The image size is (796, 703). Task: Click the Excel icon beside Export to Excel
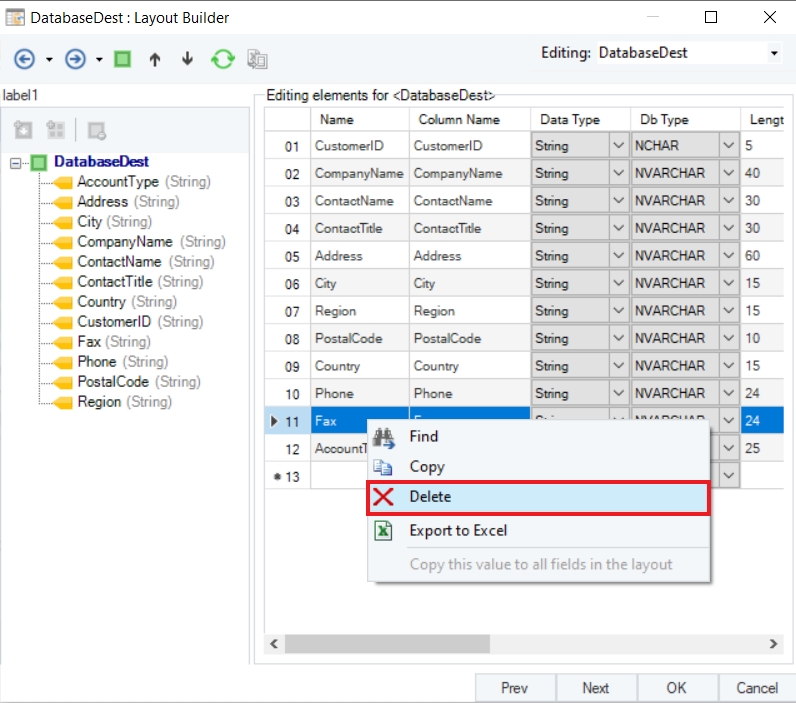click(383, 531)
